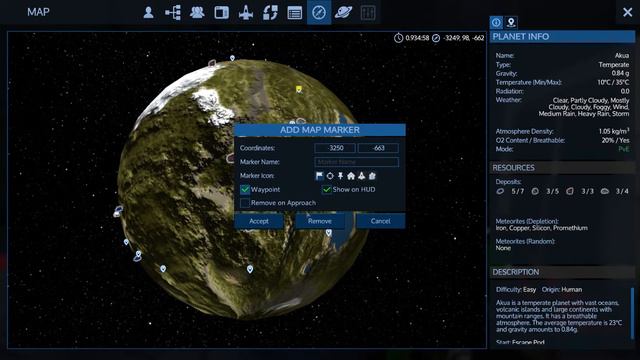The height and width of the screenshot is (360, 640).
Task: Open the list panel tab icon
Action: tap(295, 13)
